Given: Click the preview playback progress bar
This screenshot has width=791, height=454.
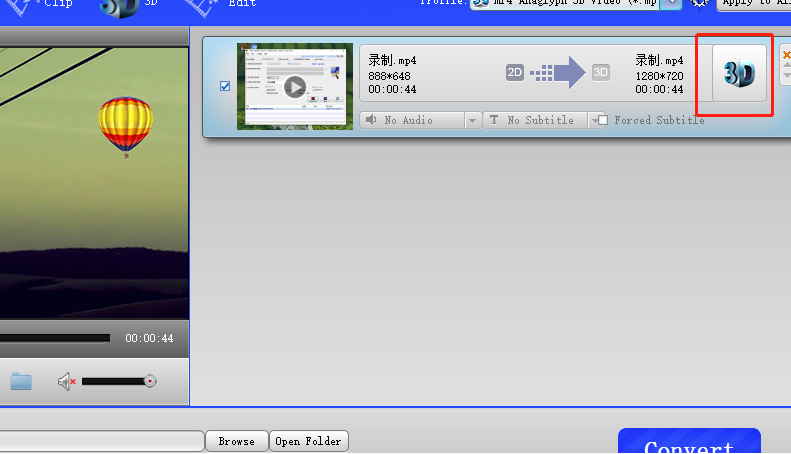Looking at the screenshot, I should pyautogui.click(x=54, y=338).
